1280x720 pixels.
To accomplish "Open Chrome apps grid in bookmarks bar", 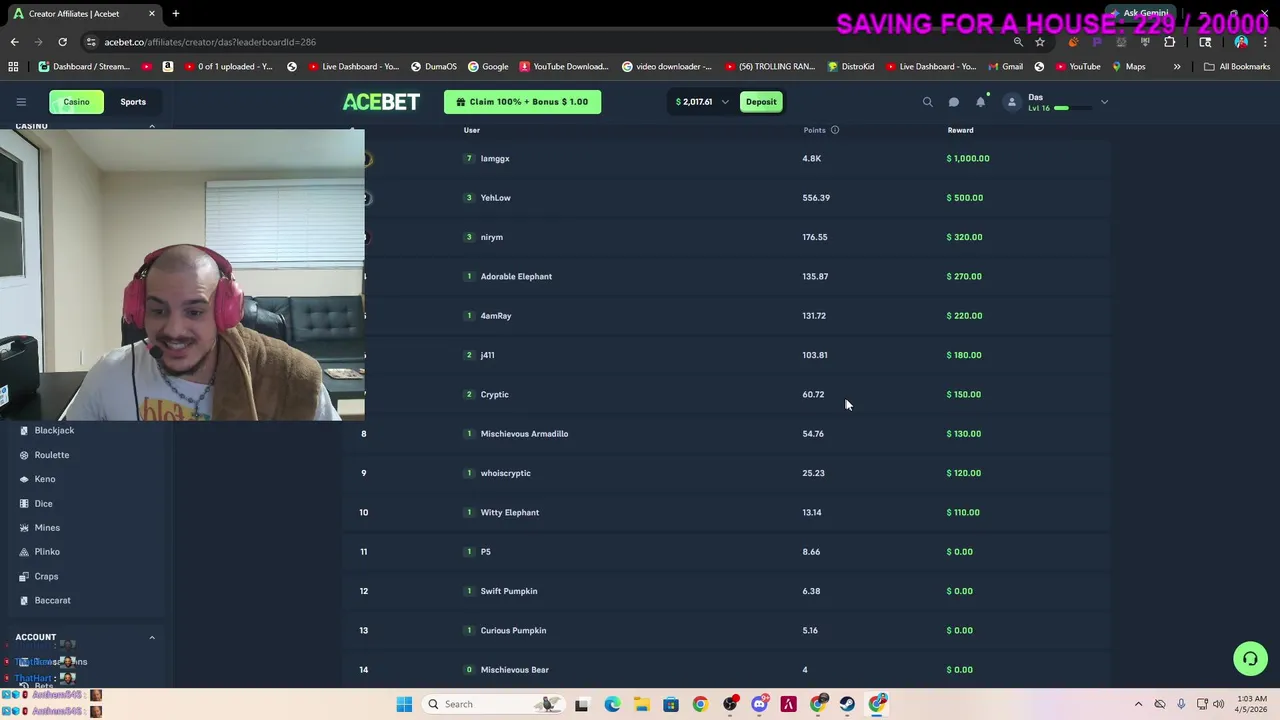I will [x=13, y=67].
